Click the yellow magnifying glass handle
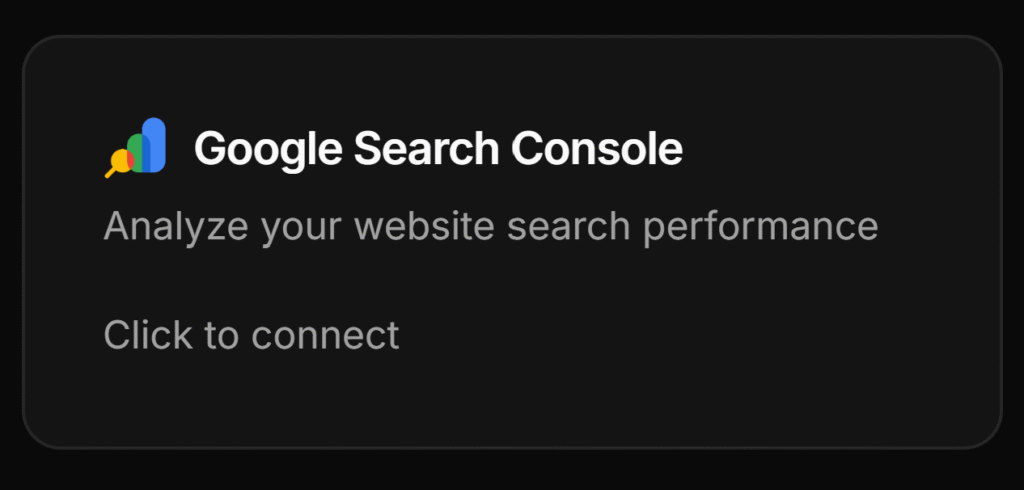1024x490 pixels. tap(111, 173)
